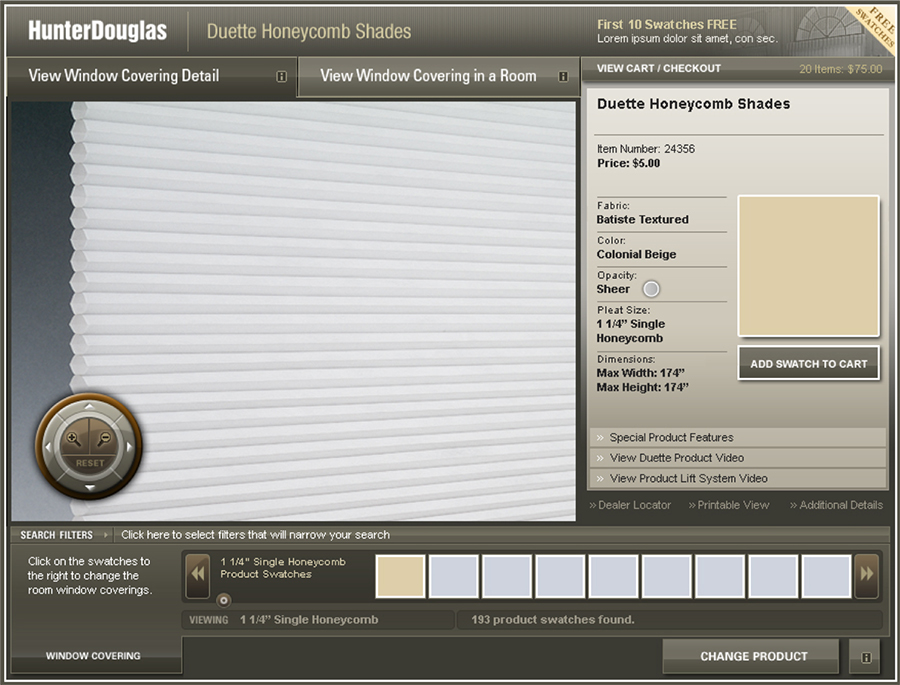Show next swatches with the forward arrow
This screenshot has height=685, width=900.
click(x=866, y=576)
